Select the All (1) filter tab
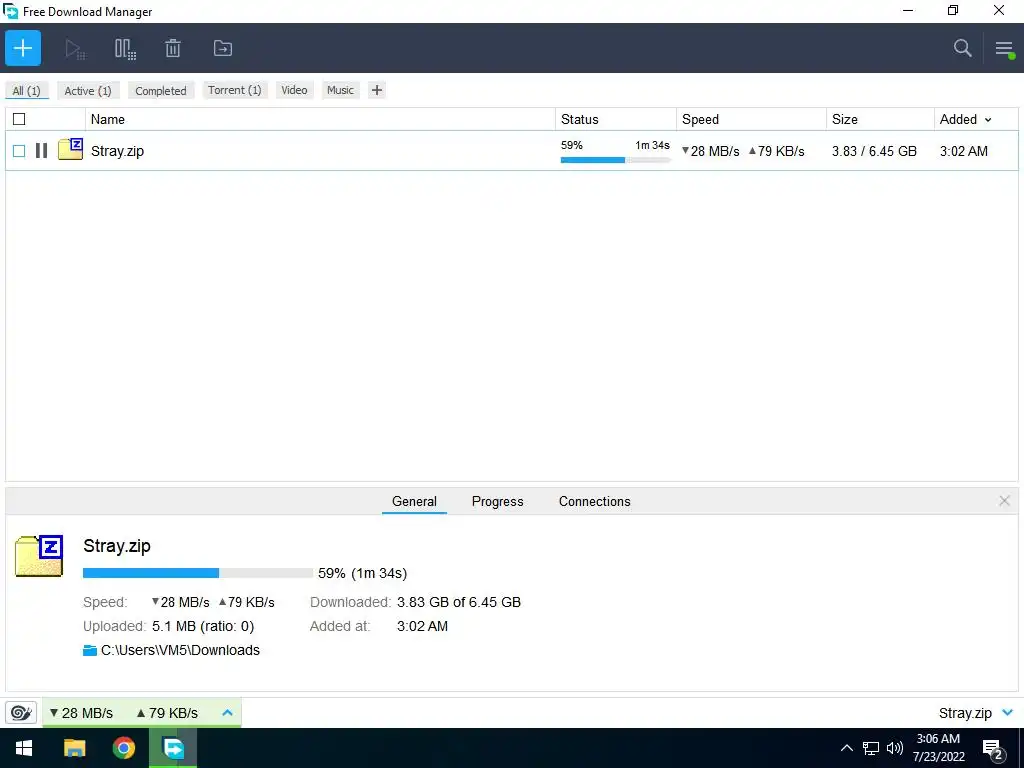Viewport: 1024px width, 768px height. click(27, 91)
